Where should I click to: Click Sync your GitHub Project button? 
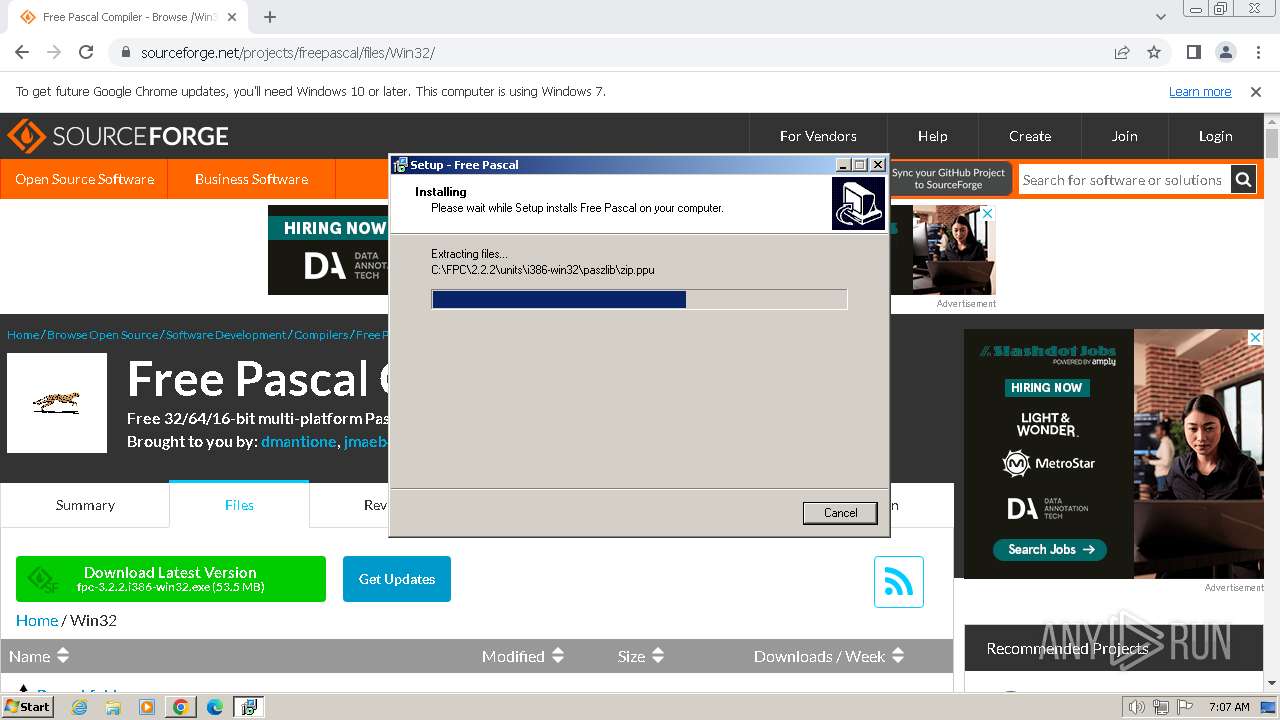[948, 179]
